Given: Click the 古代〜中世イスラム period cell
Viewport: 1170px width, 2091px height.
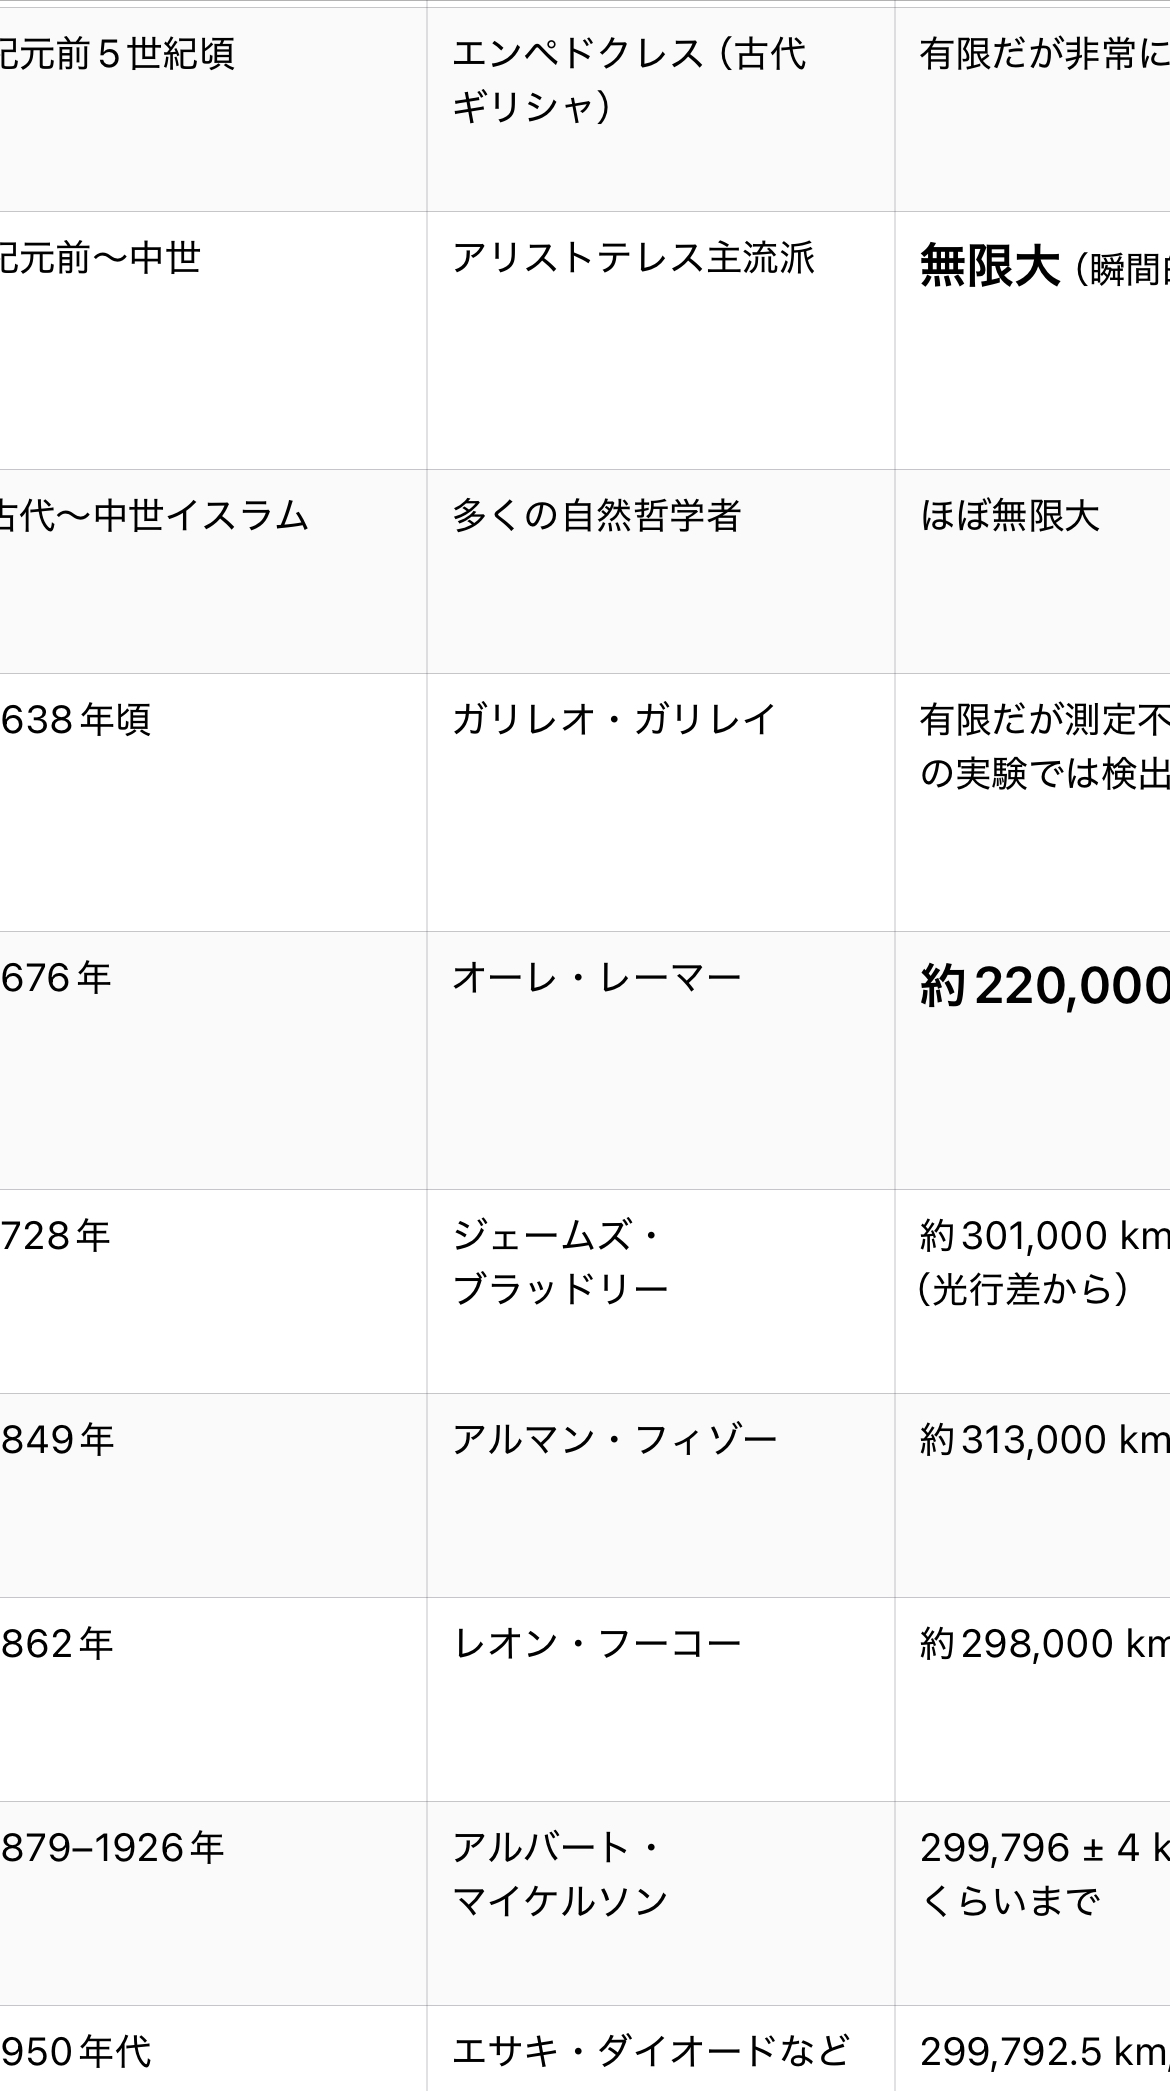Looking at the screenshot, I should coord(153,516).
